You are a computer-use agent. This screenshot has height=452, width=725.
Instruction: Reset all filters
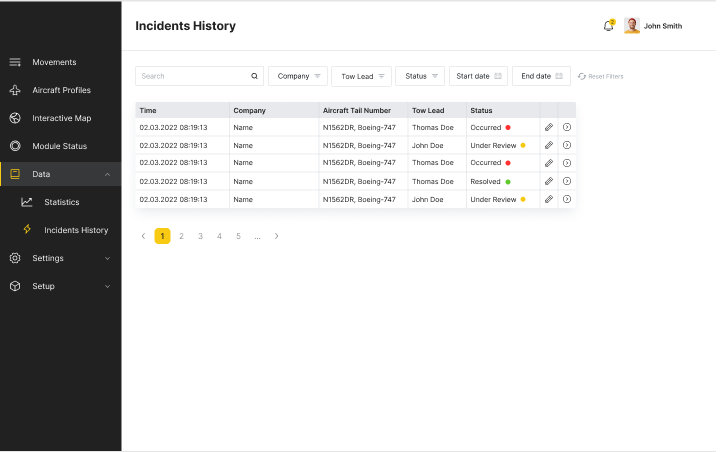[x=600, y=76]
